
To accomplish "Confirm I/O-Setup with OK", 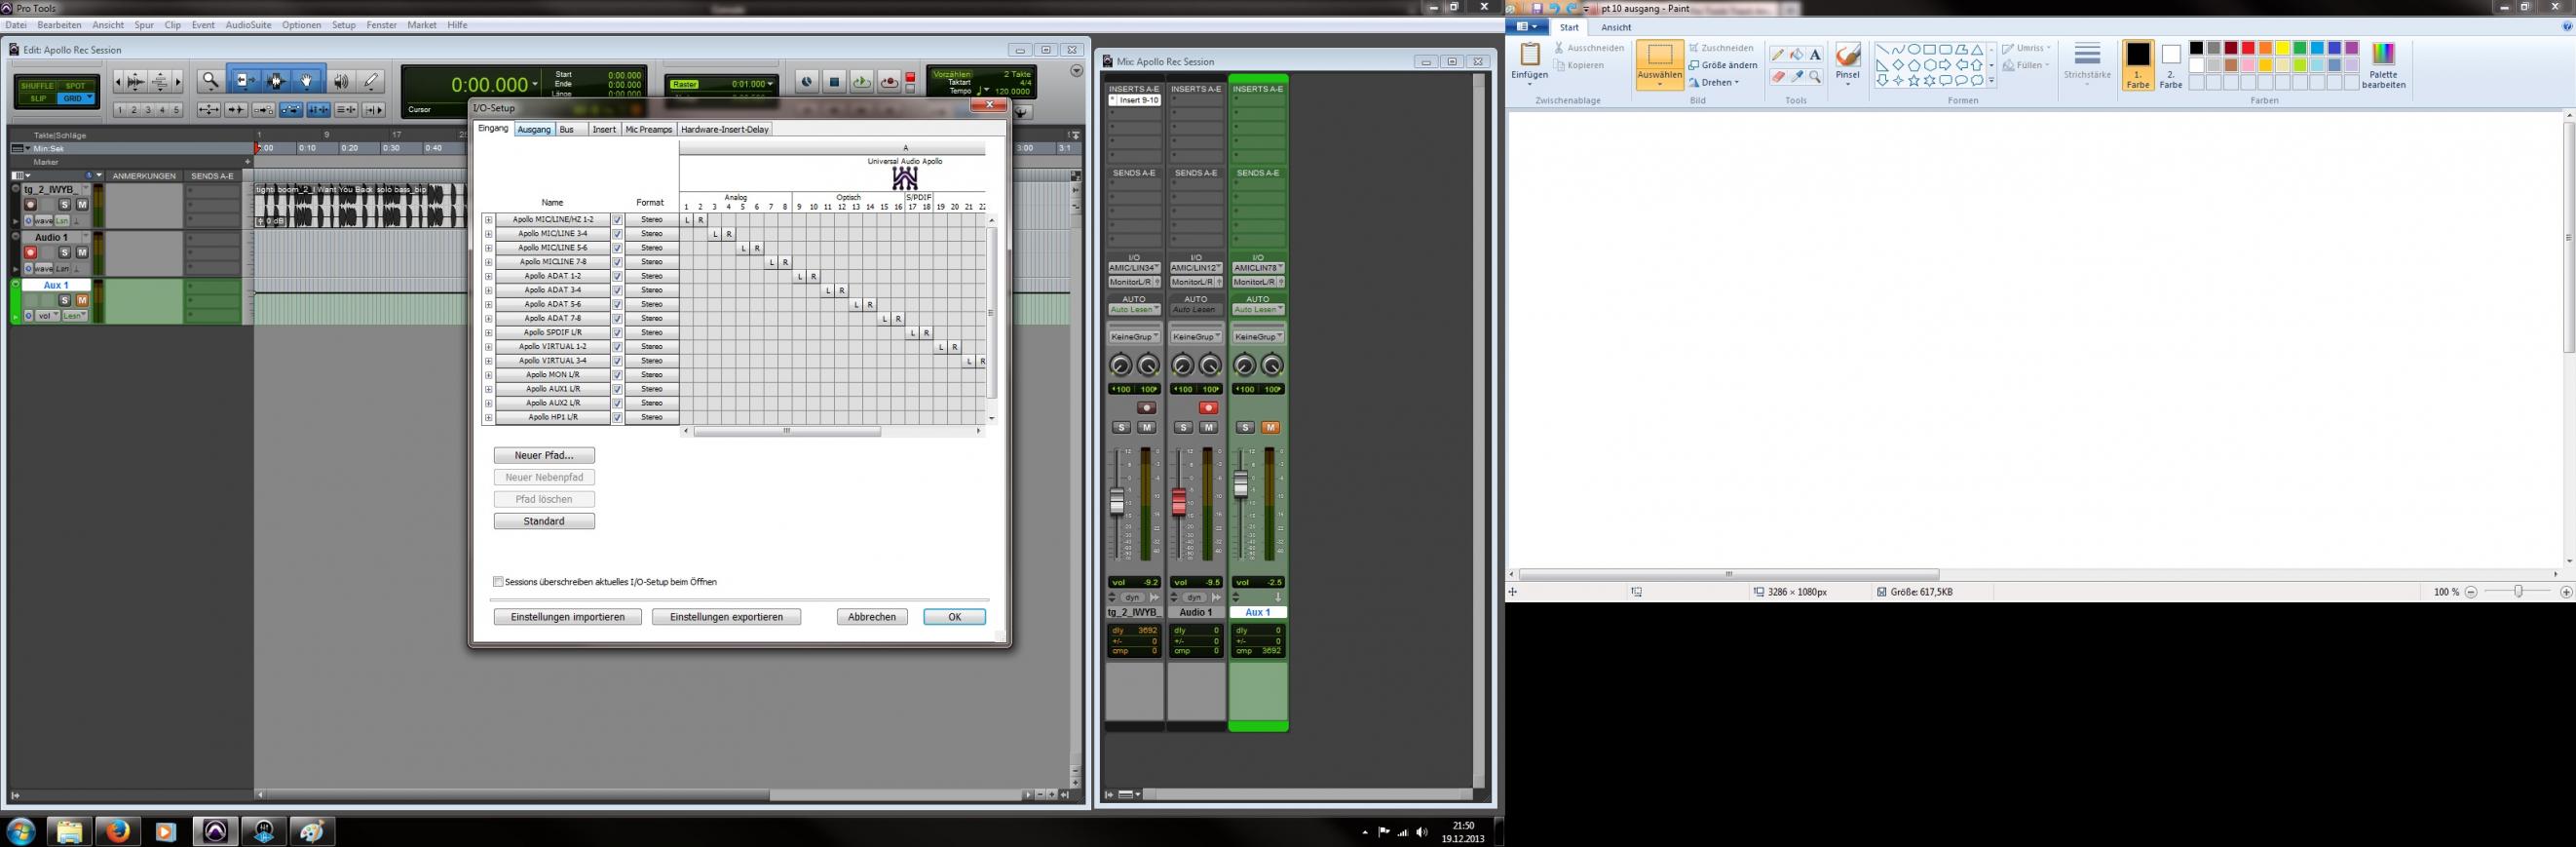I will coord(954,618).
